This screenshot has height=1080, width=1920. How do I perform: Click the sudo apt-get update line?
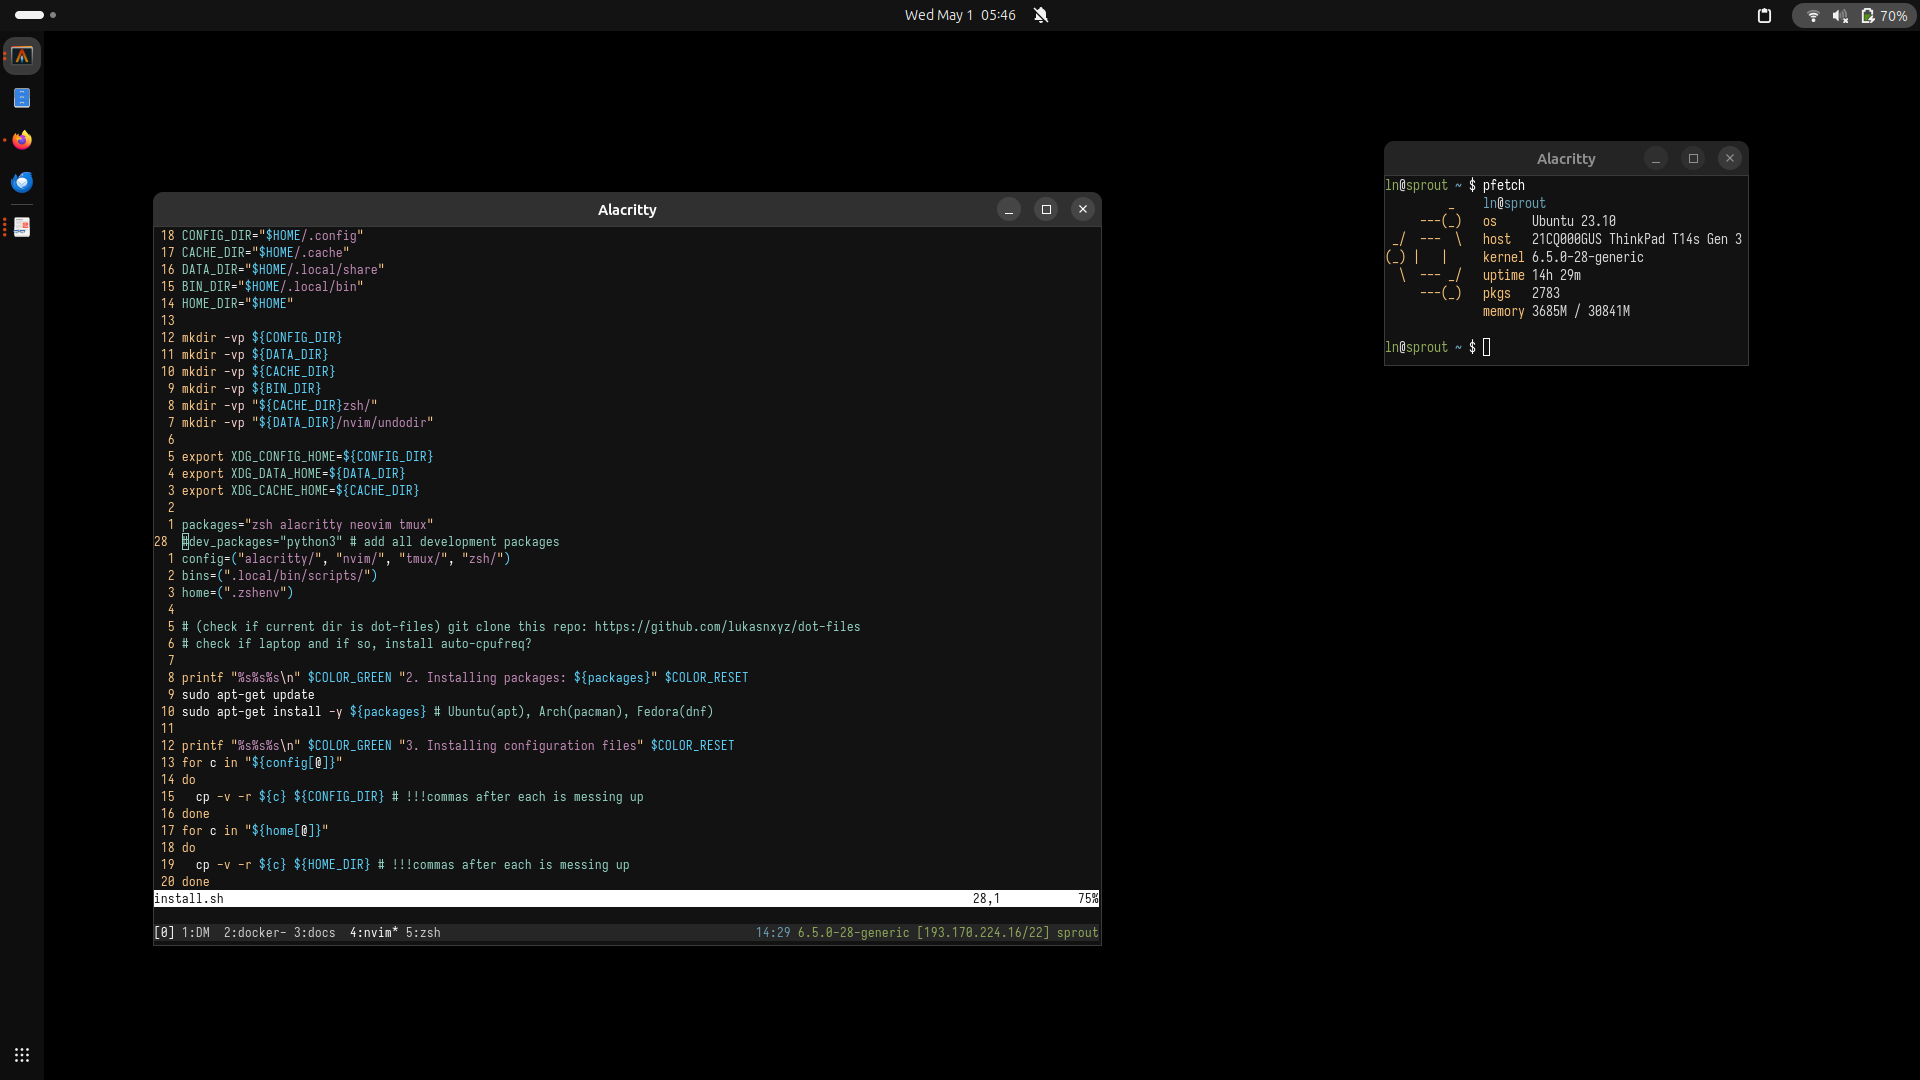(x=248, y=695)
